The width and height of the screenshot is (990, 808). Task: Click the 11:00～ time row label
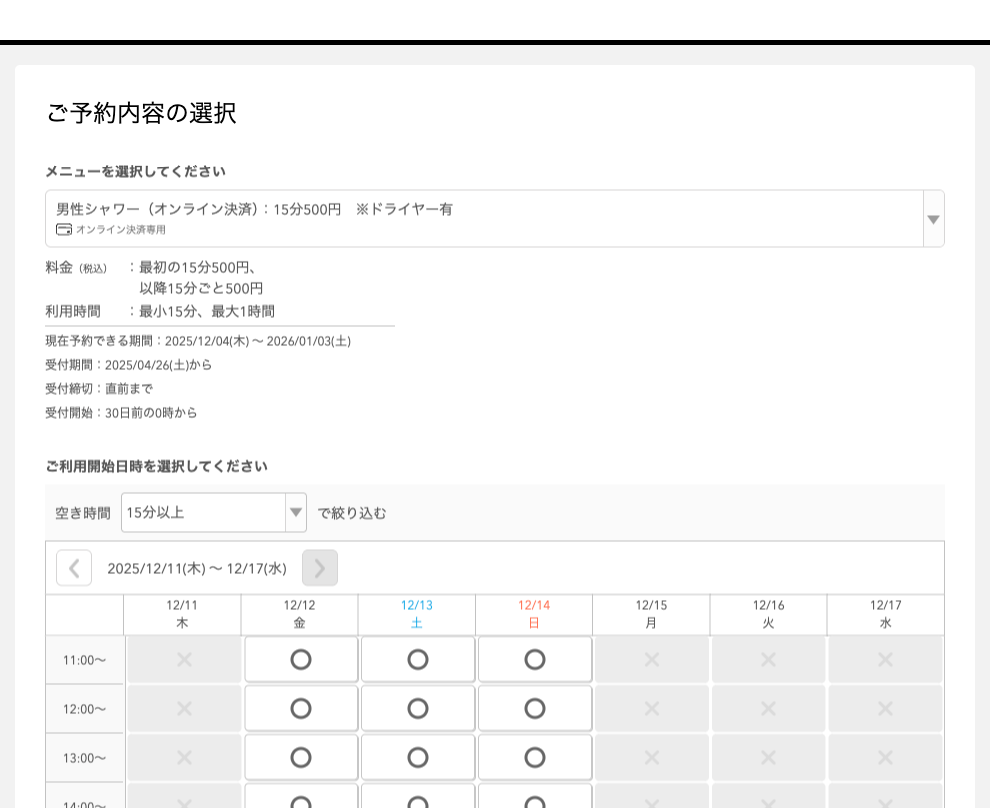click(x=84, y=659)
